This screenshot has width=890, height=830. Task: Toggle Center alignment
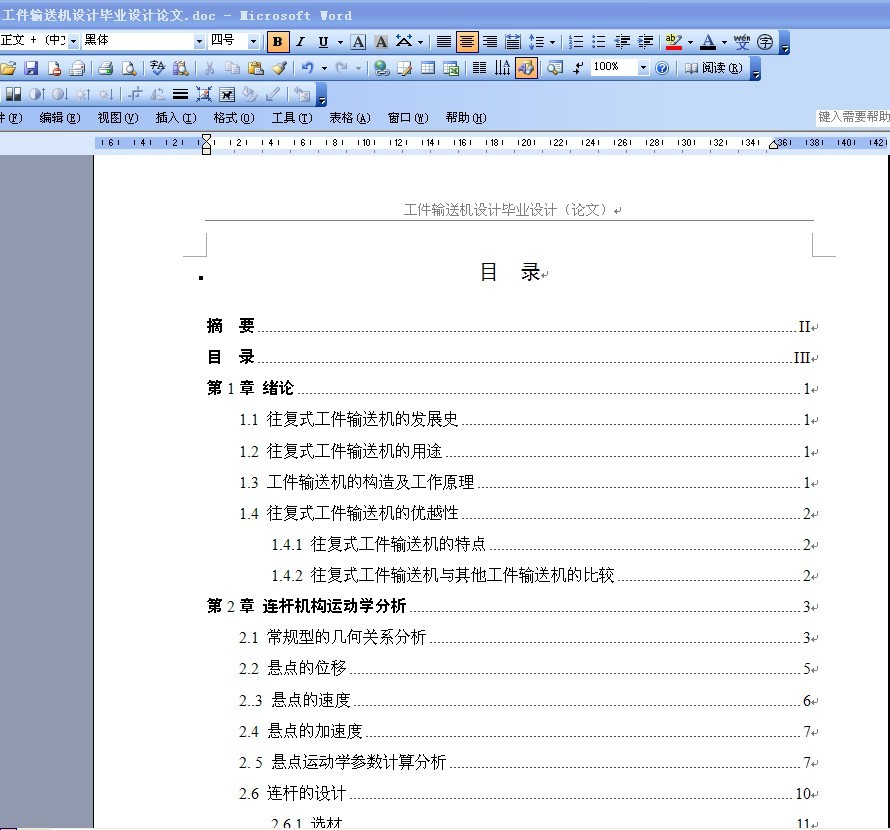pyautogui.click(x=467, y=41)
